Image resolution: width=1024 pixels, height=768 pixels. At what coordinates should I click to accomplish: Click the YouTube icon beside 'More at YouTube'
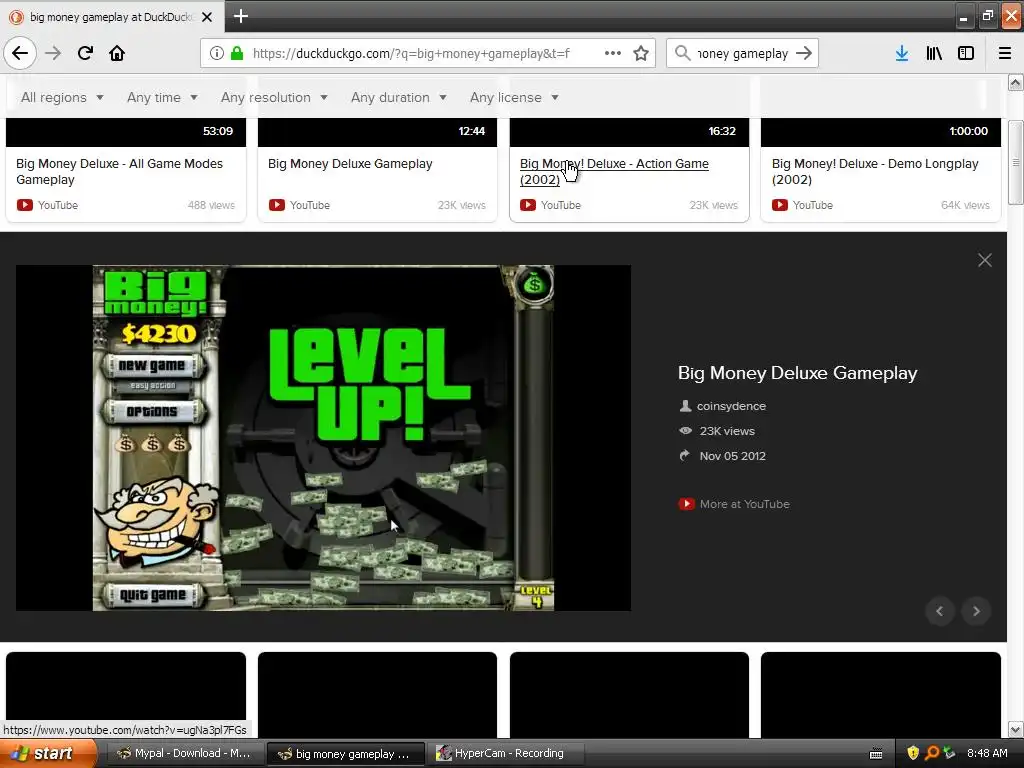(686, 504)
